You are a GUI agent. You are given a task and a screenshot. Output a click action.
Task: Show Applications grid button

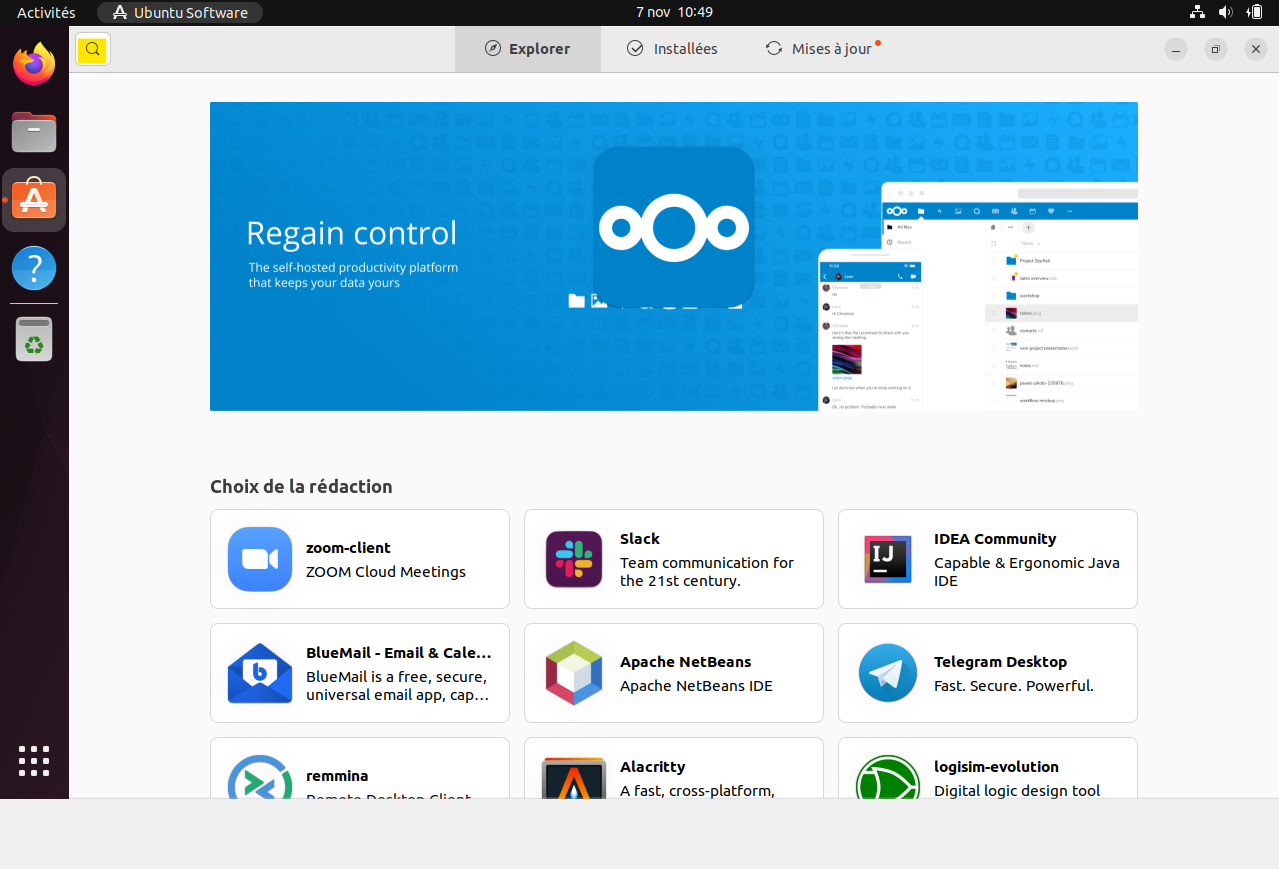click(x=34, y=761)
